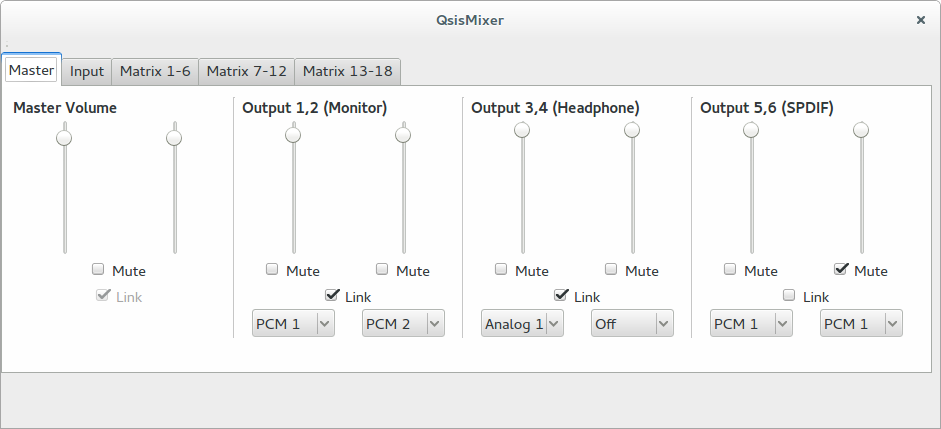Screen dimensions: 941x429
Task: Enable Link for Output 5,6 SPDIF
Action: click(789, 295)
